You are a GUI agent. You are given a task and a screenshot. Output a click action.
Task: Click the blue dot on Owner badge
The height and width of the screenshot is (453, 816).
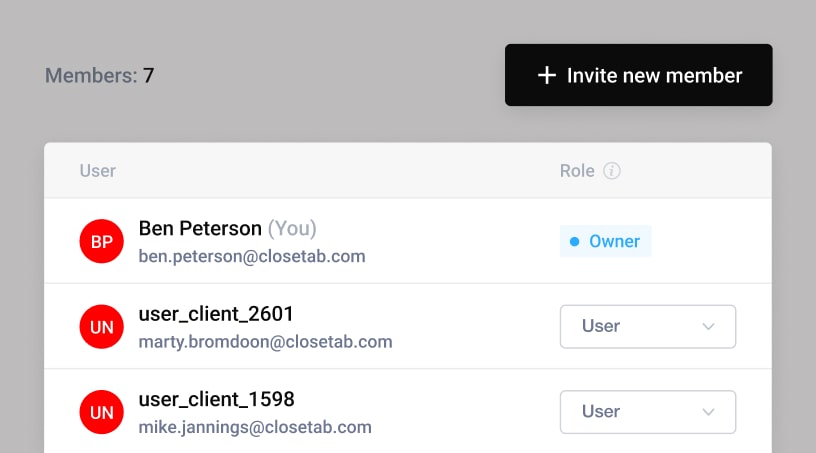[574, 242]
